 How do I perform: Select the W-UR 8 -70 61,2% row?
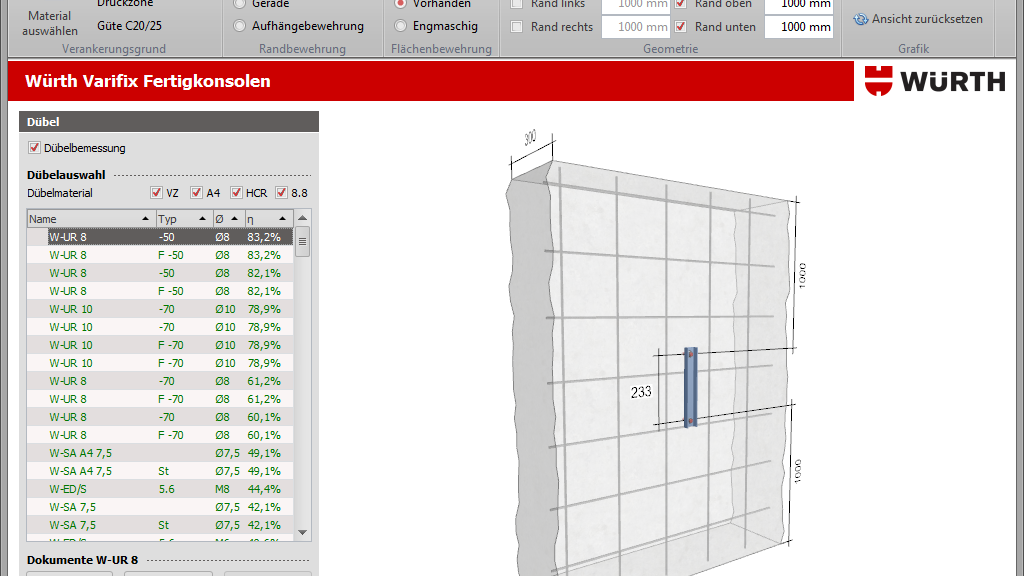pyautogui.click(x=160, y=381)
